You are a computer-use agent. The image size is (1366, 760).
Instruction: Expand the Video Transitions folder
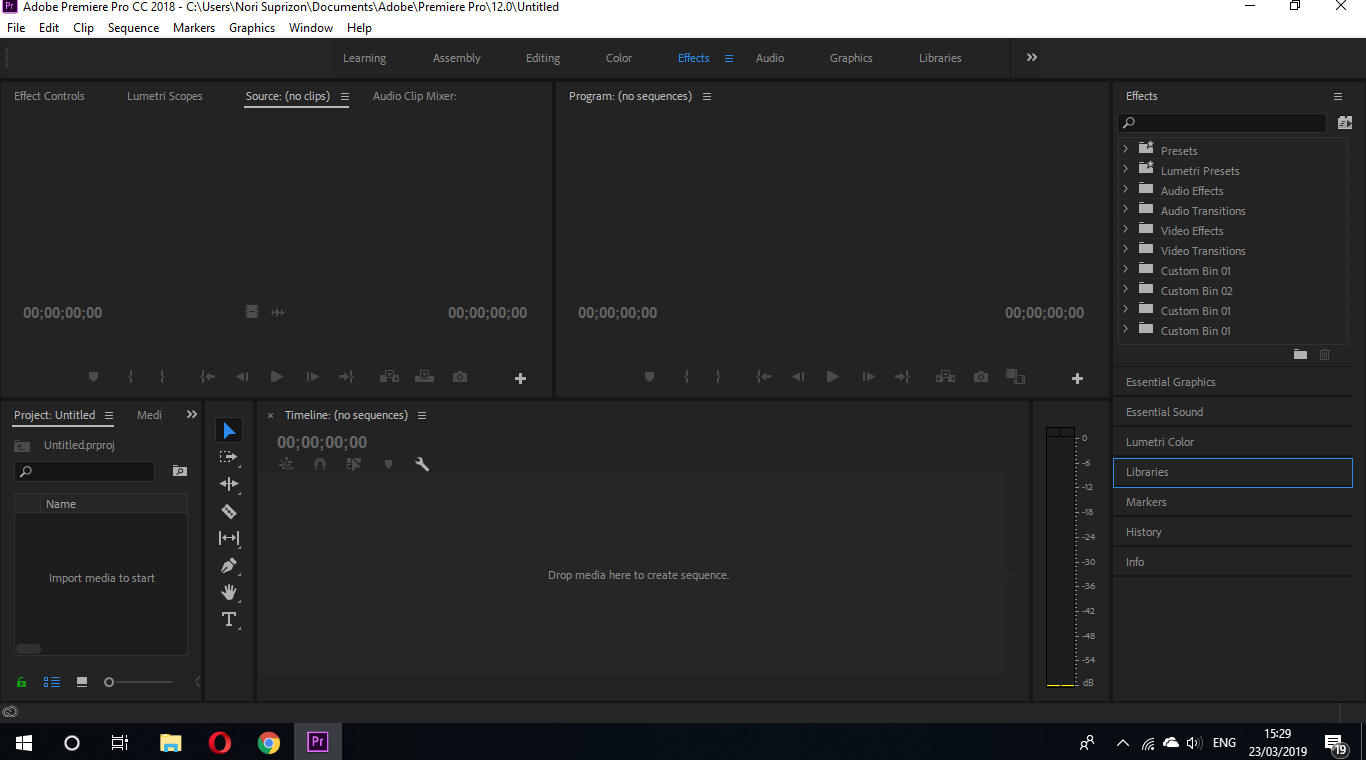pyautogui.click(x=1126, y=249)
